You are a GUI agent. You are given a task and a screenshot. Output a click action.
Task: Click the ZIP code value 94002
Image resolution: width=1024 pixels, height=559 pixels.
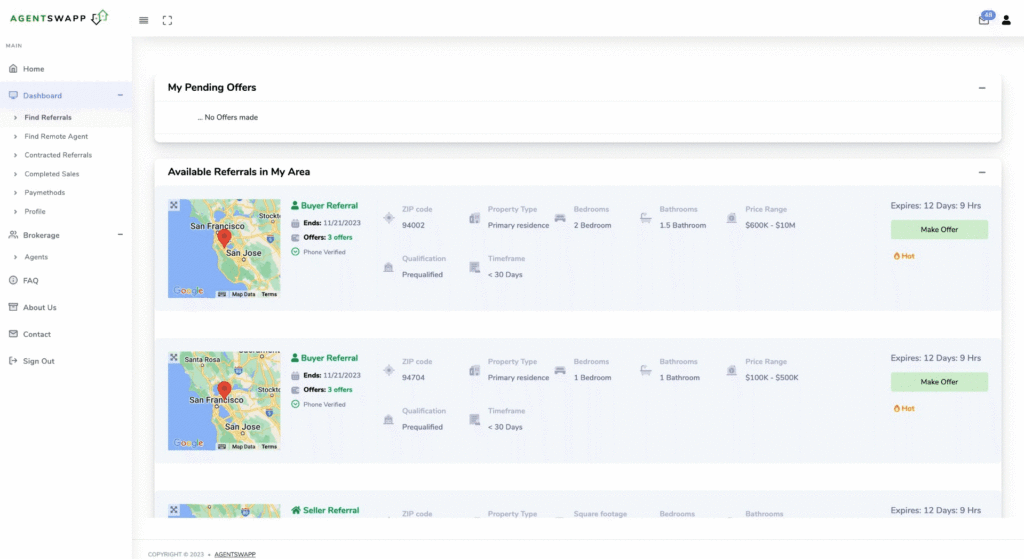413,225
